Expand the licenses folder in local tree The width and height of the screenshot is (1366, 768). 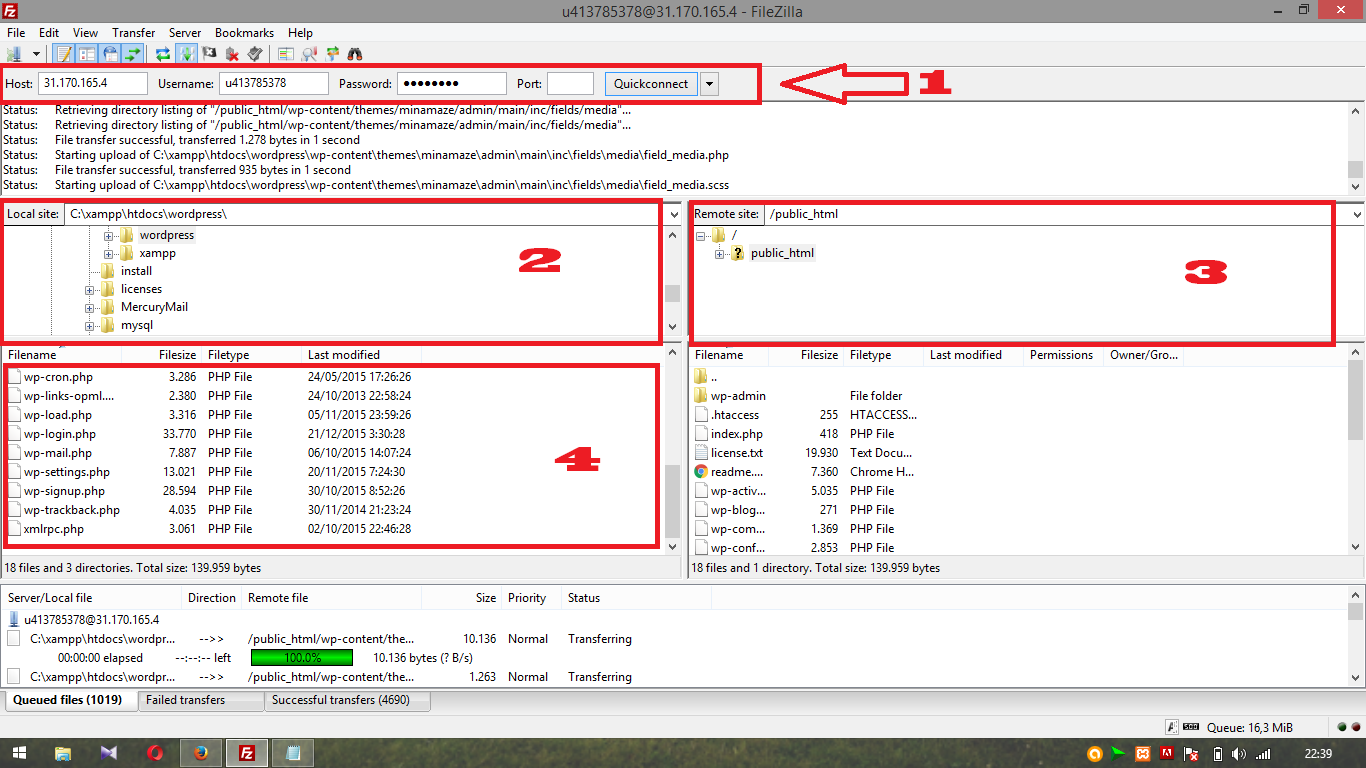tap(91, 289)
